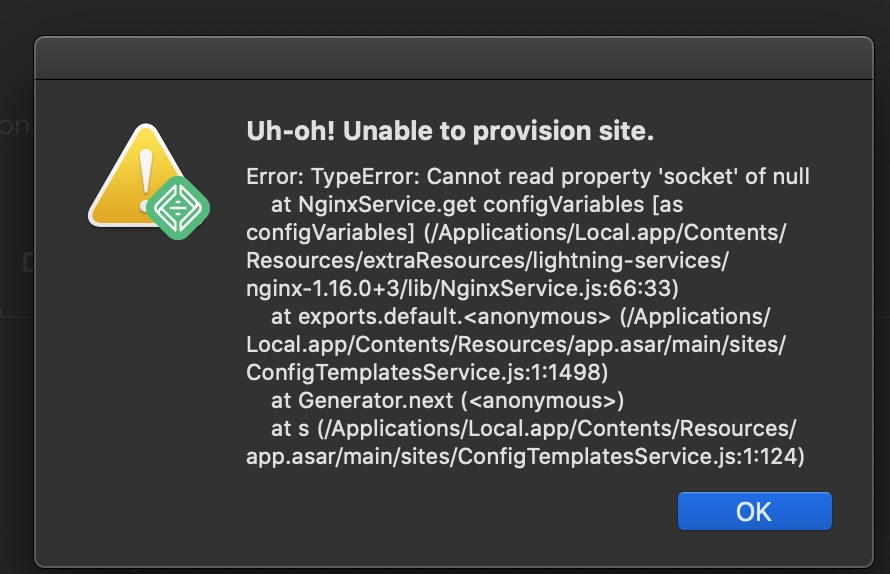890x574 pixels.
Task: Select the 'Uh-oh! Unable to provision site.' heading
Action: pos(450,131)
